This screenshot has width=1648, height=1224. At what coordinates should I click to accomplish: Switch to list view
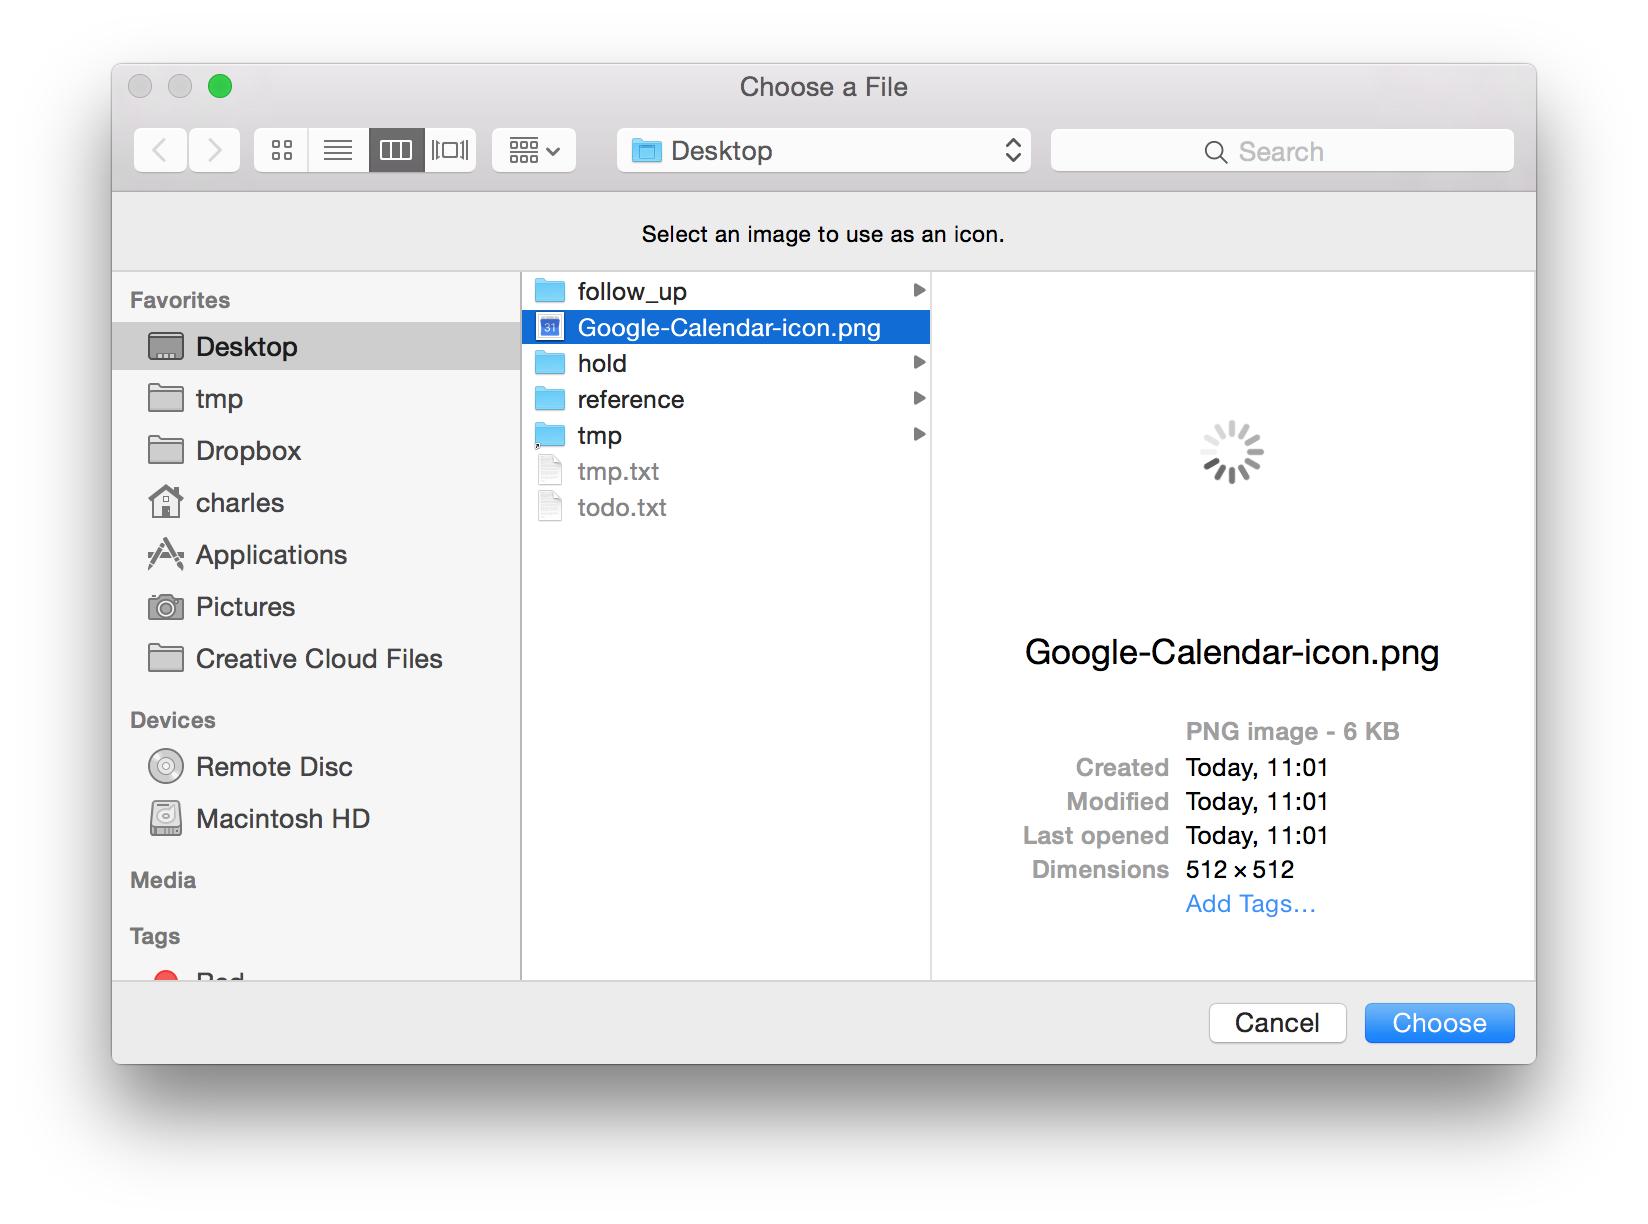(x=338, y=151)
